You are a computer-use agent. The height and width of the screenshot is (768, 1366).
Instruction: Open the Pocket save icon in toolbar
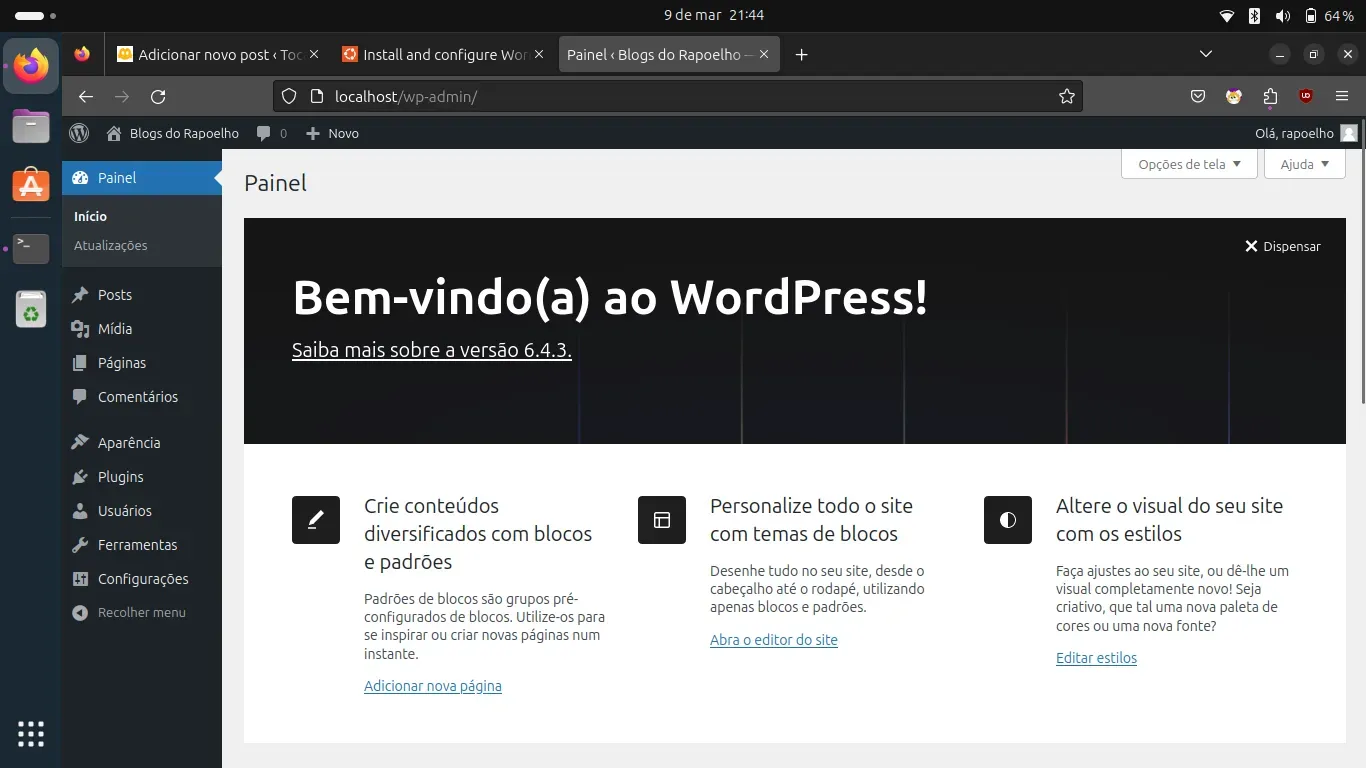1198,97
